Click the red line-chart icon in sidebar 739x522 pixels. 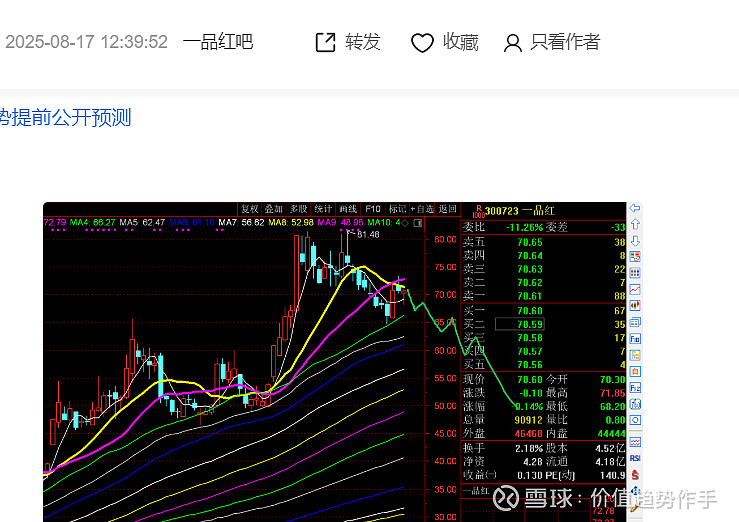coord(635,289)
